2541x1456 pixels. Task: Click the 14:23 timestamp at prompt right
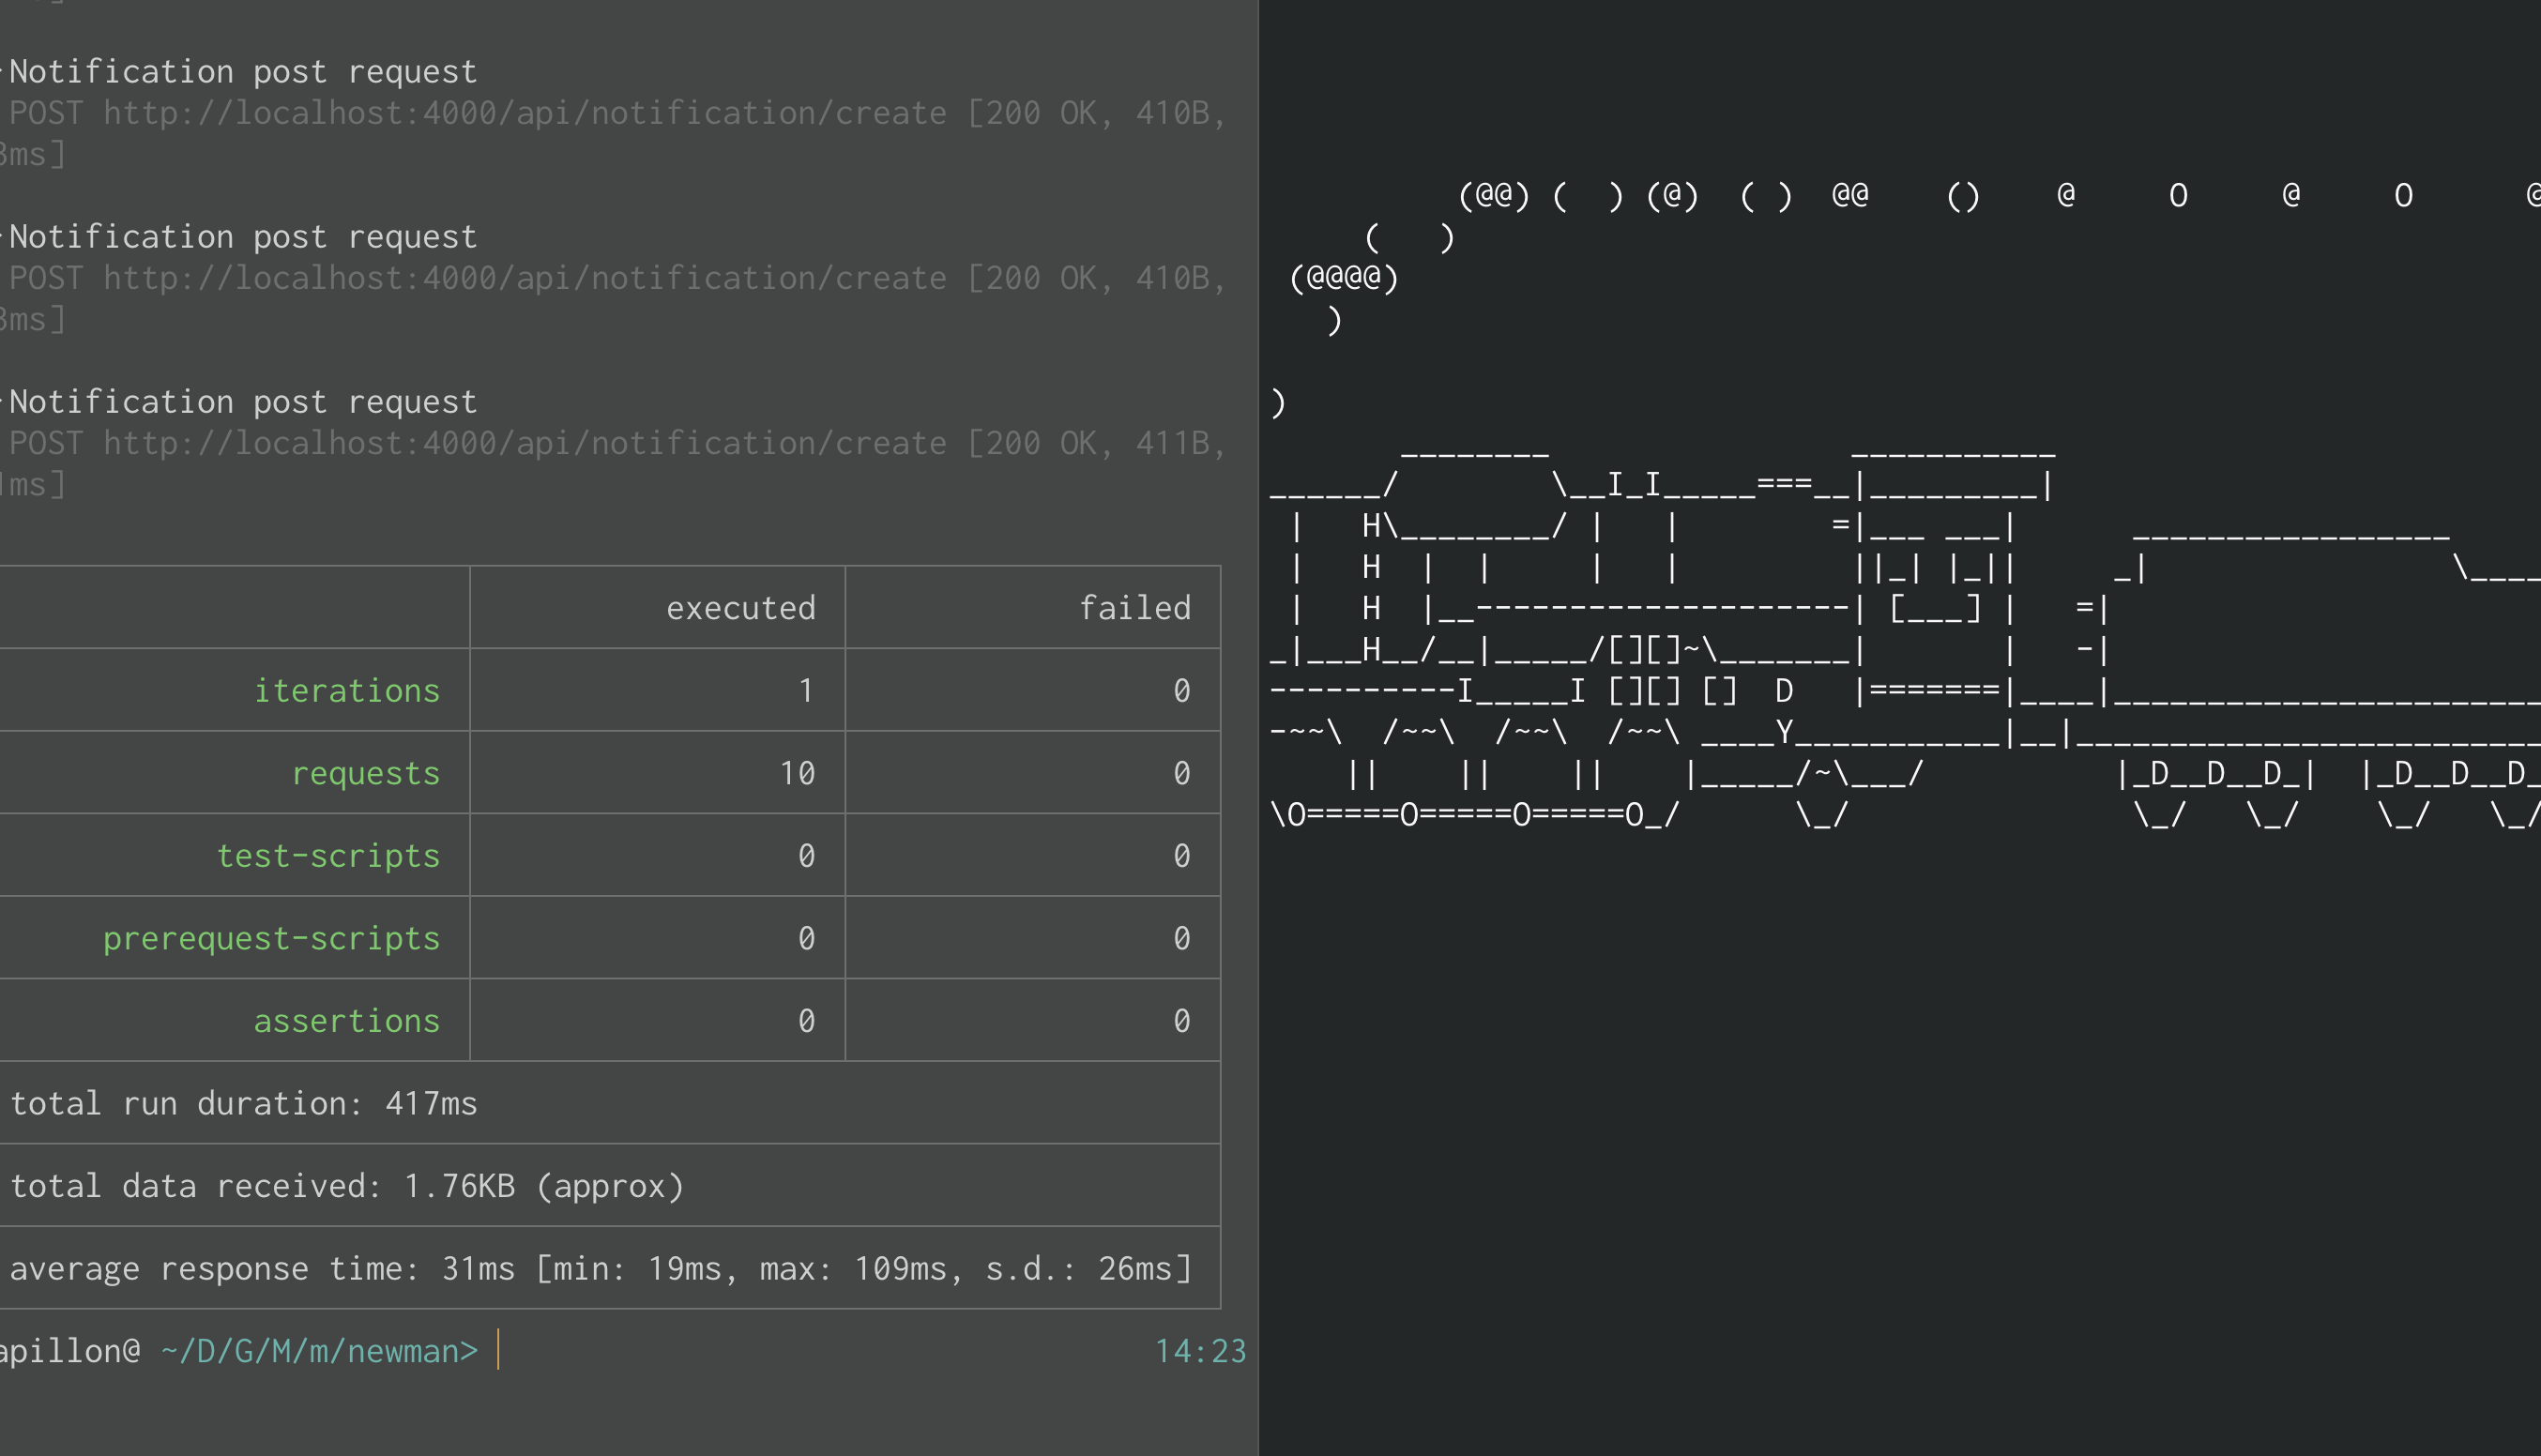point(1200,1351)
